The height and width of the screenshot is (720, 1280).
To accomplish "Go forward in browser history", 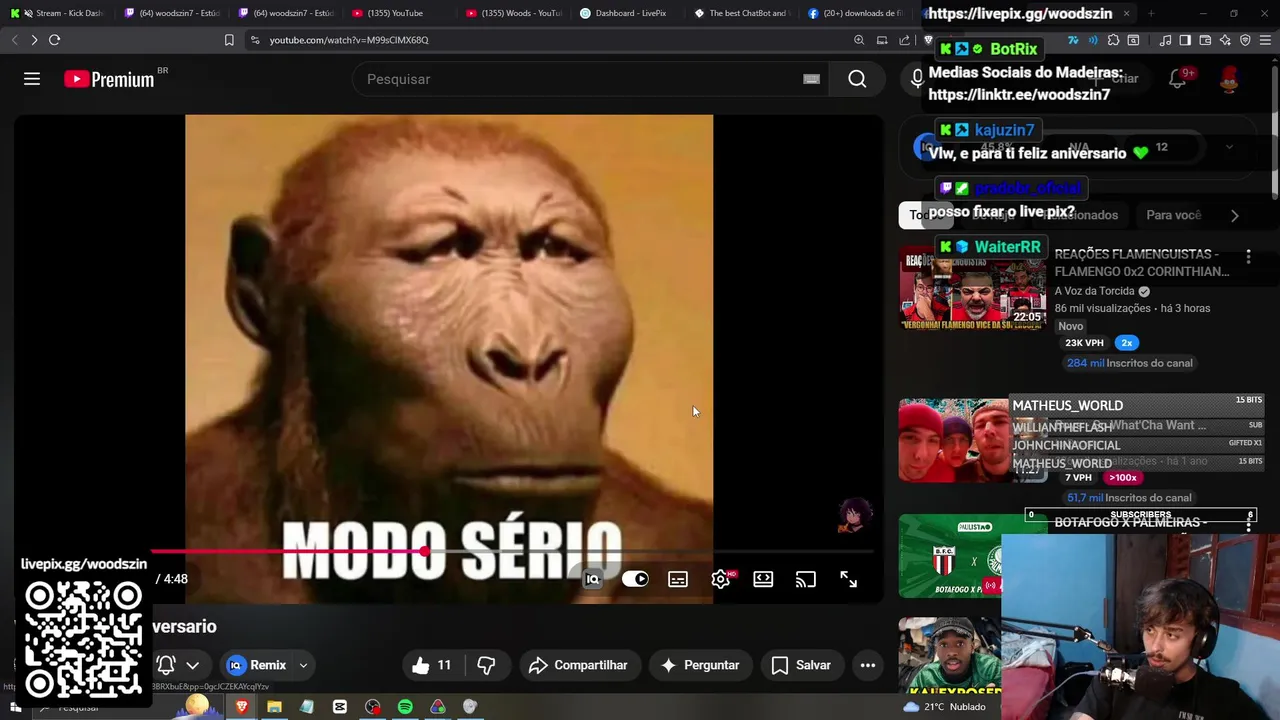I will 34,40.
